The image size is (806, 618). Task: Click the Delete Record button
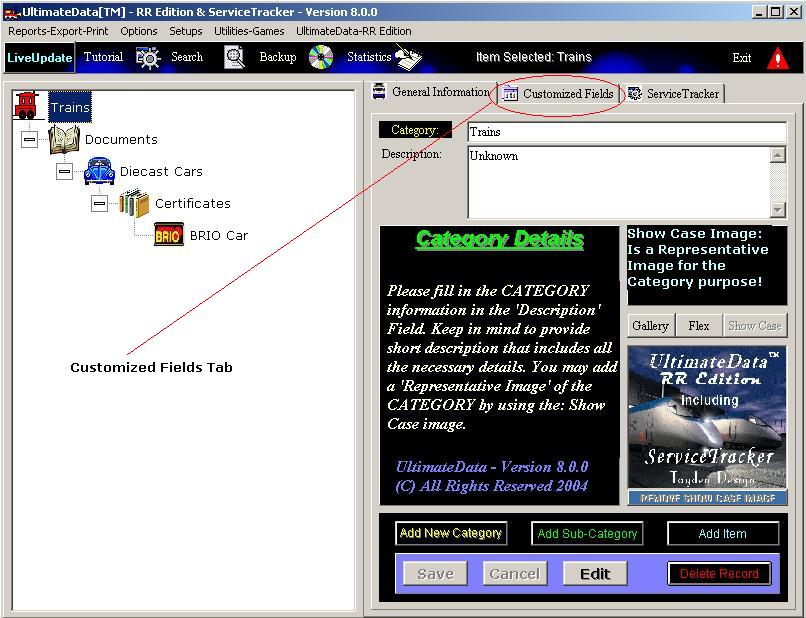(719, 574)
